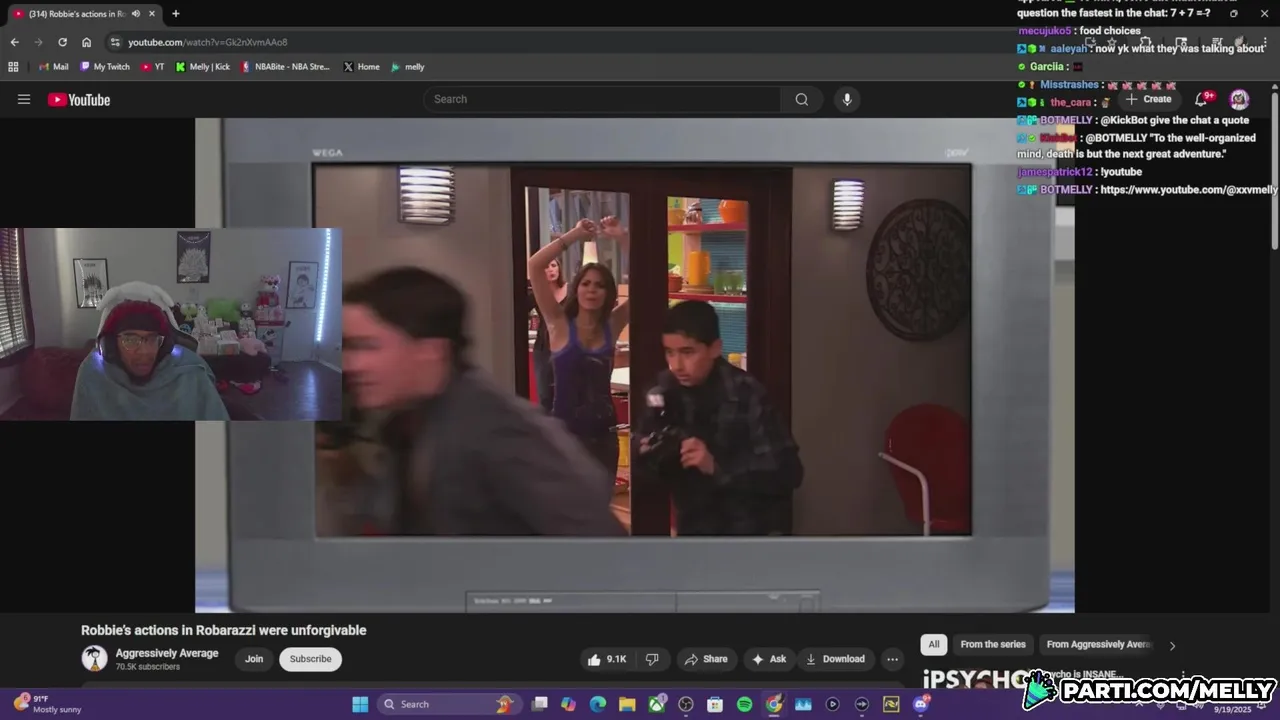This screenshot has width=1280, height=720.
Task: Open the Xbox app from the taskbar
Action: (657, 704)
